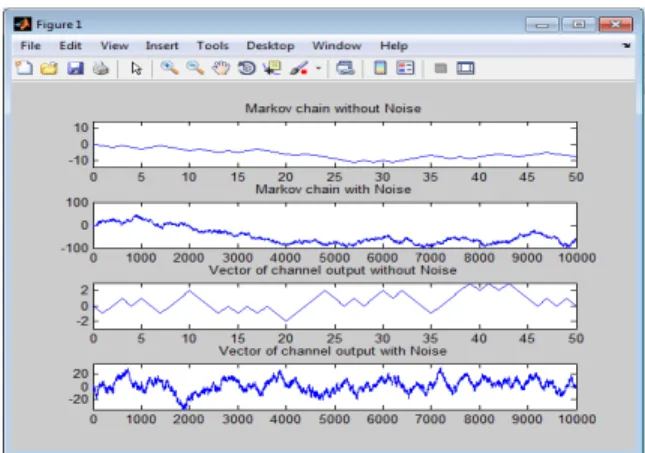Click the Link Plot icon
The width and height of the screenshot is (645, 453).
pyautogui.click(x=345, y=68)
